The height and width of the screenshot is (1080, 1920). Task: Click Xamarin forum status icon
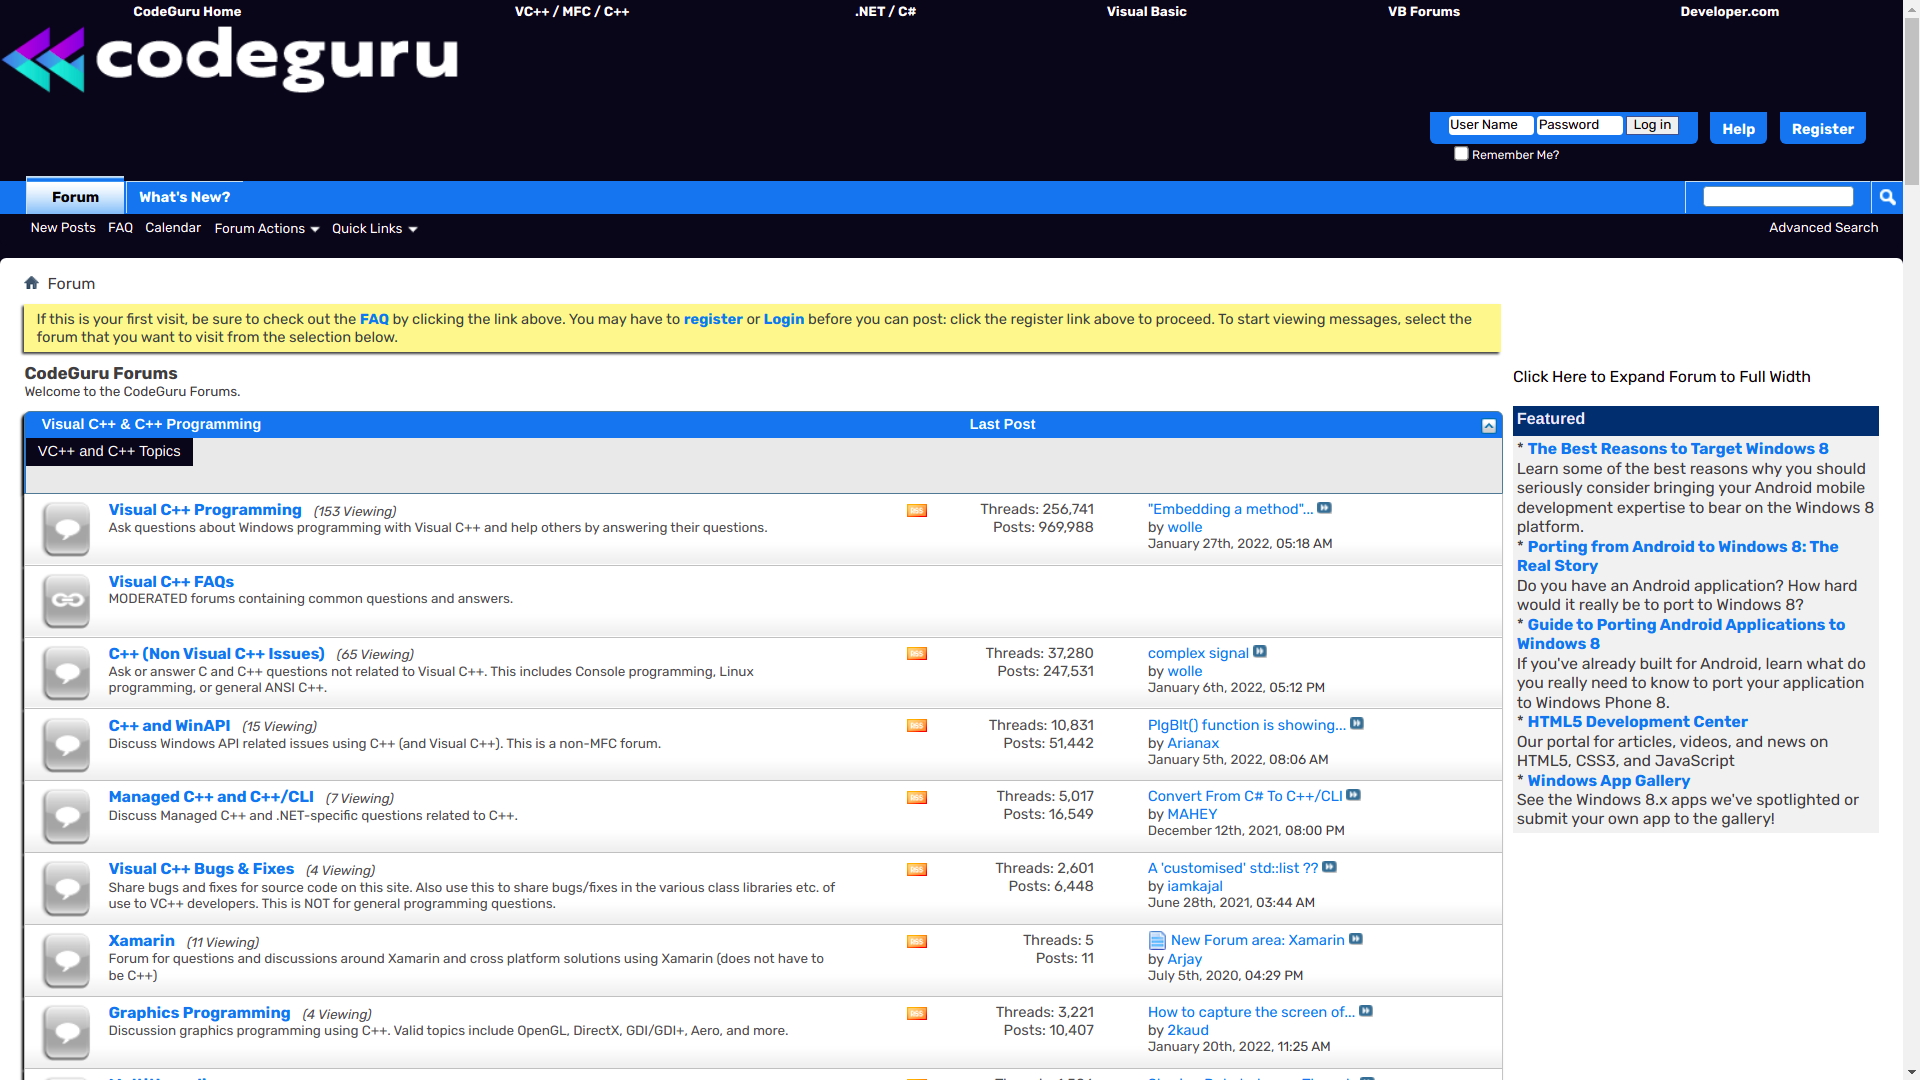pyautogui.click(x=67, y=961)
